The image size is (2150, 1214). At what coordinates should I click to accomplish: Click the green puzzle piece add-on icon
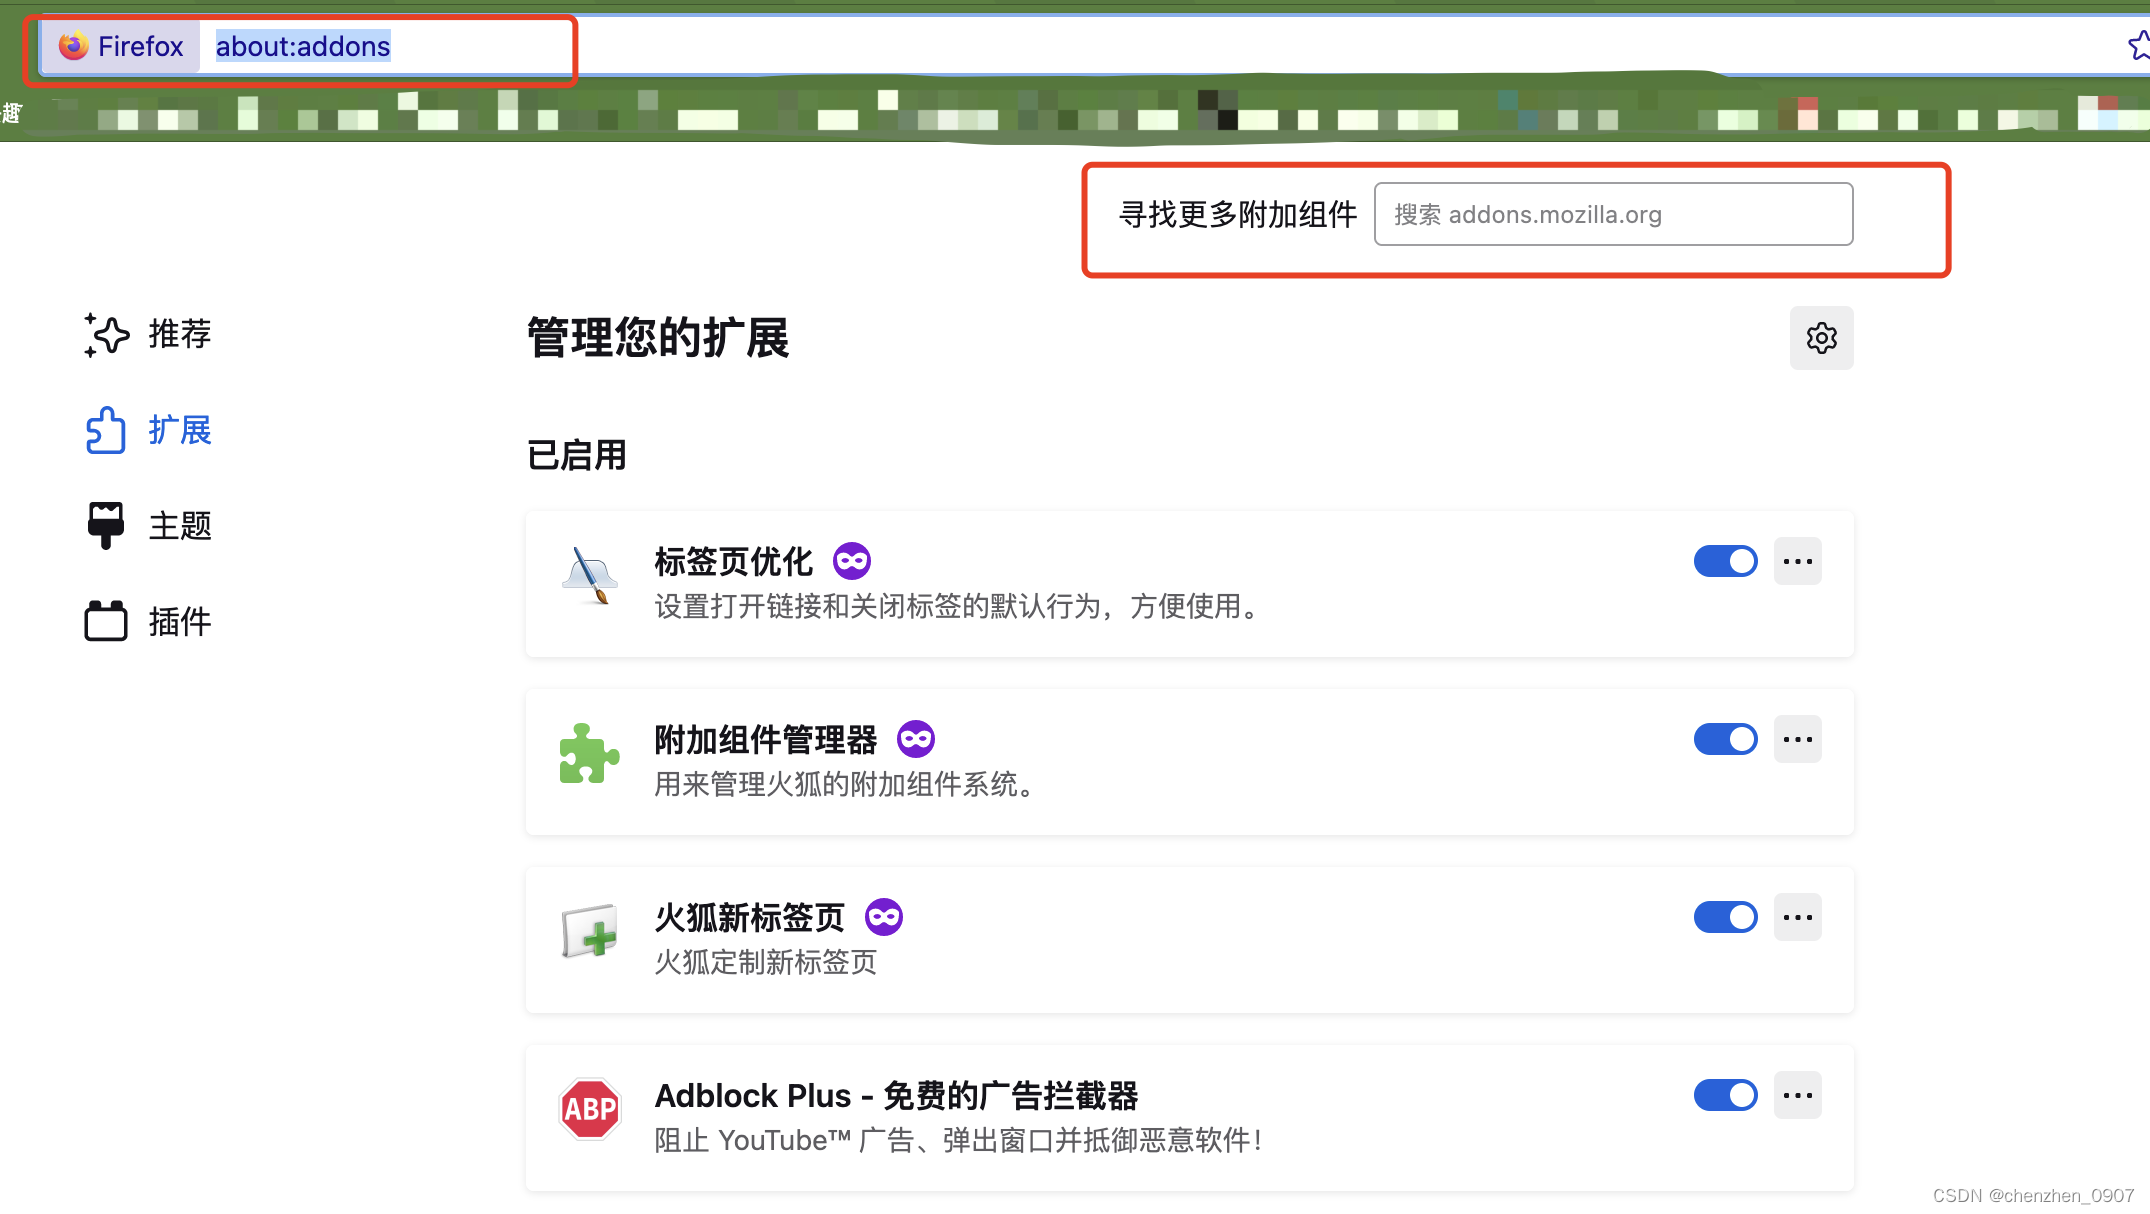point(589,753)
